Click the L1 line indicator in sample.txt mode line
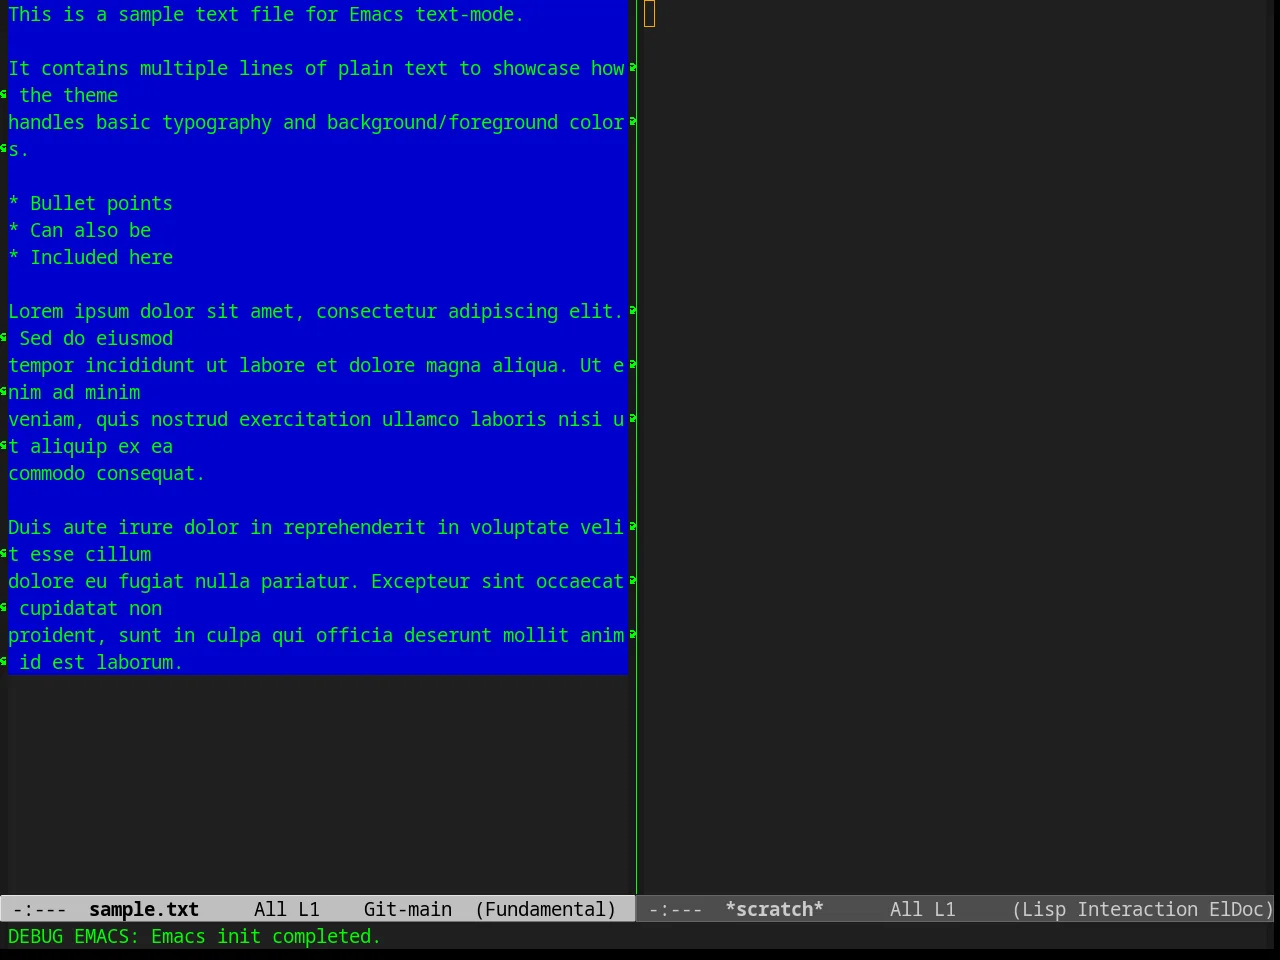 point(309,909)
